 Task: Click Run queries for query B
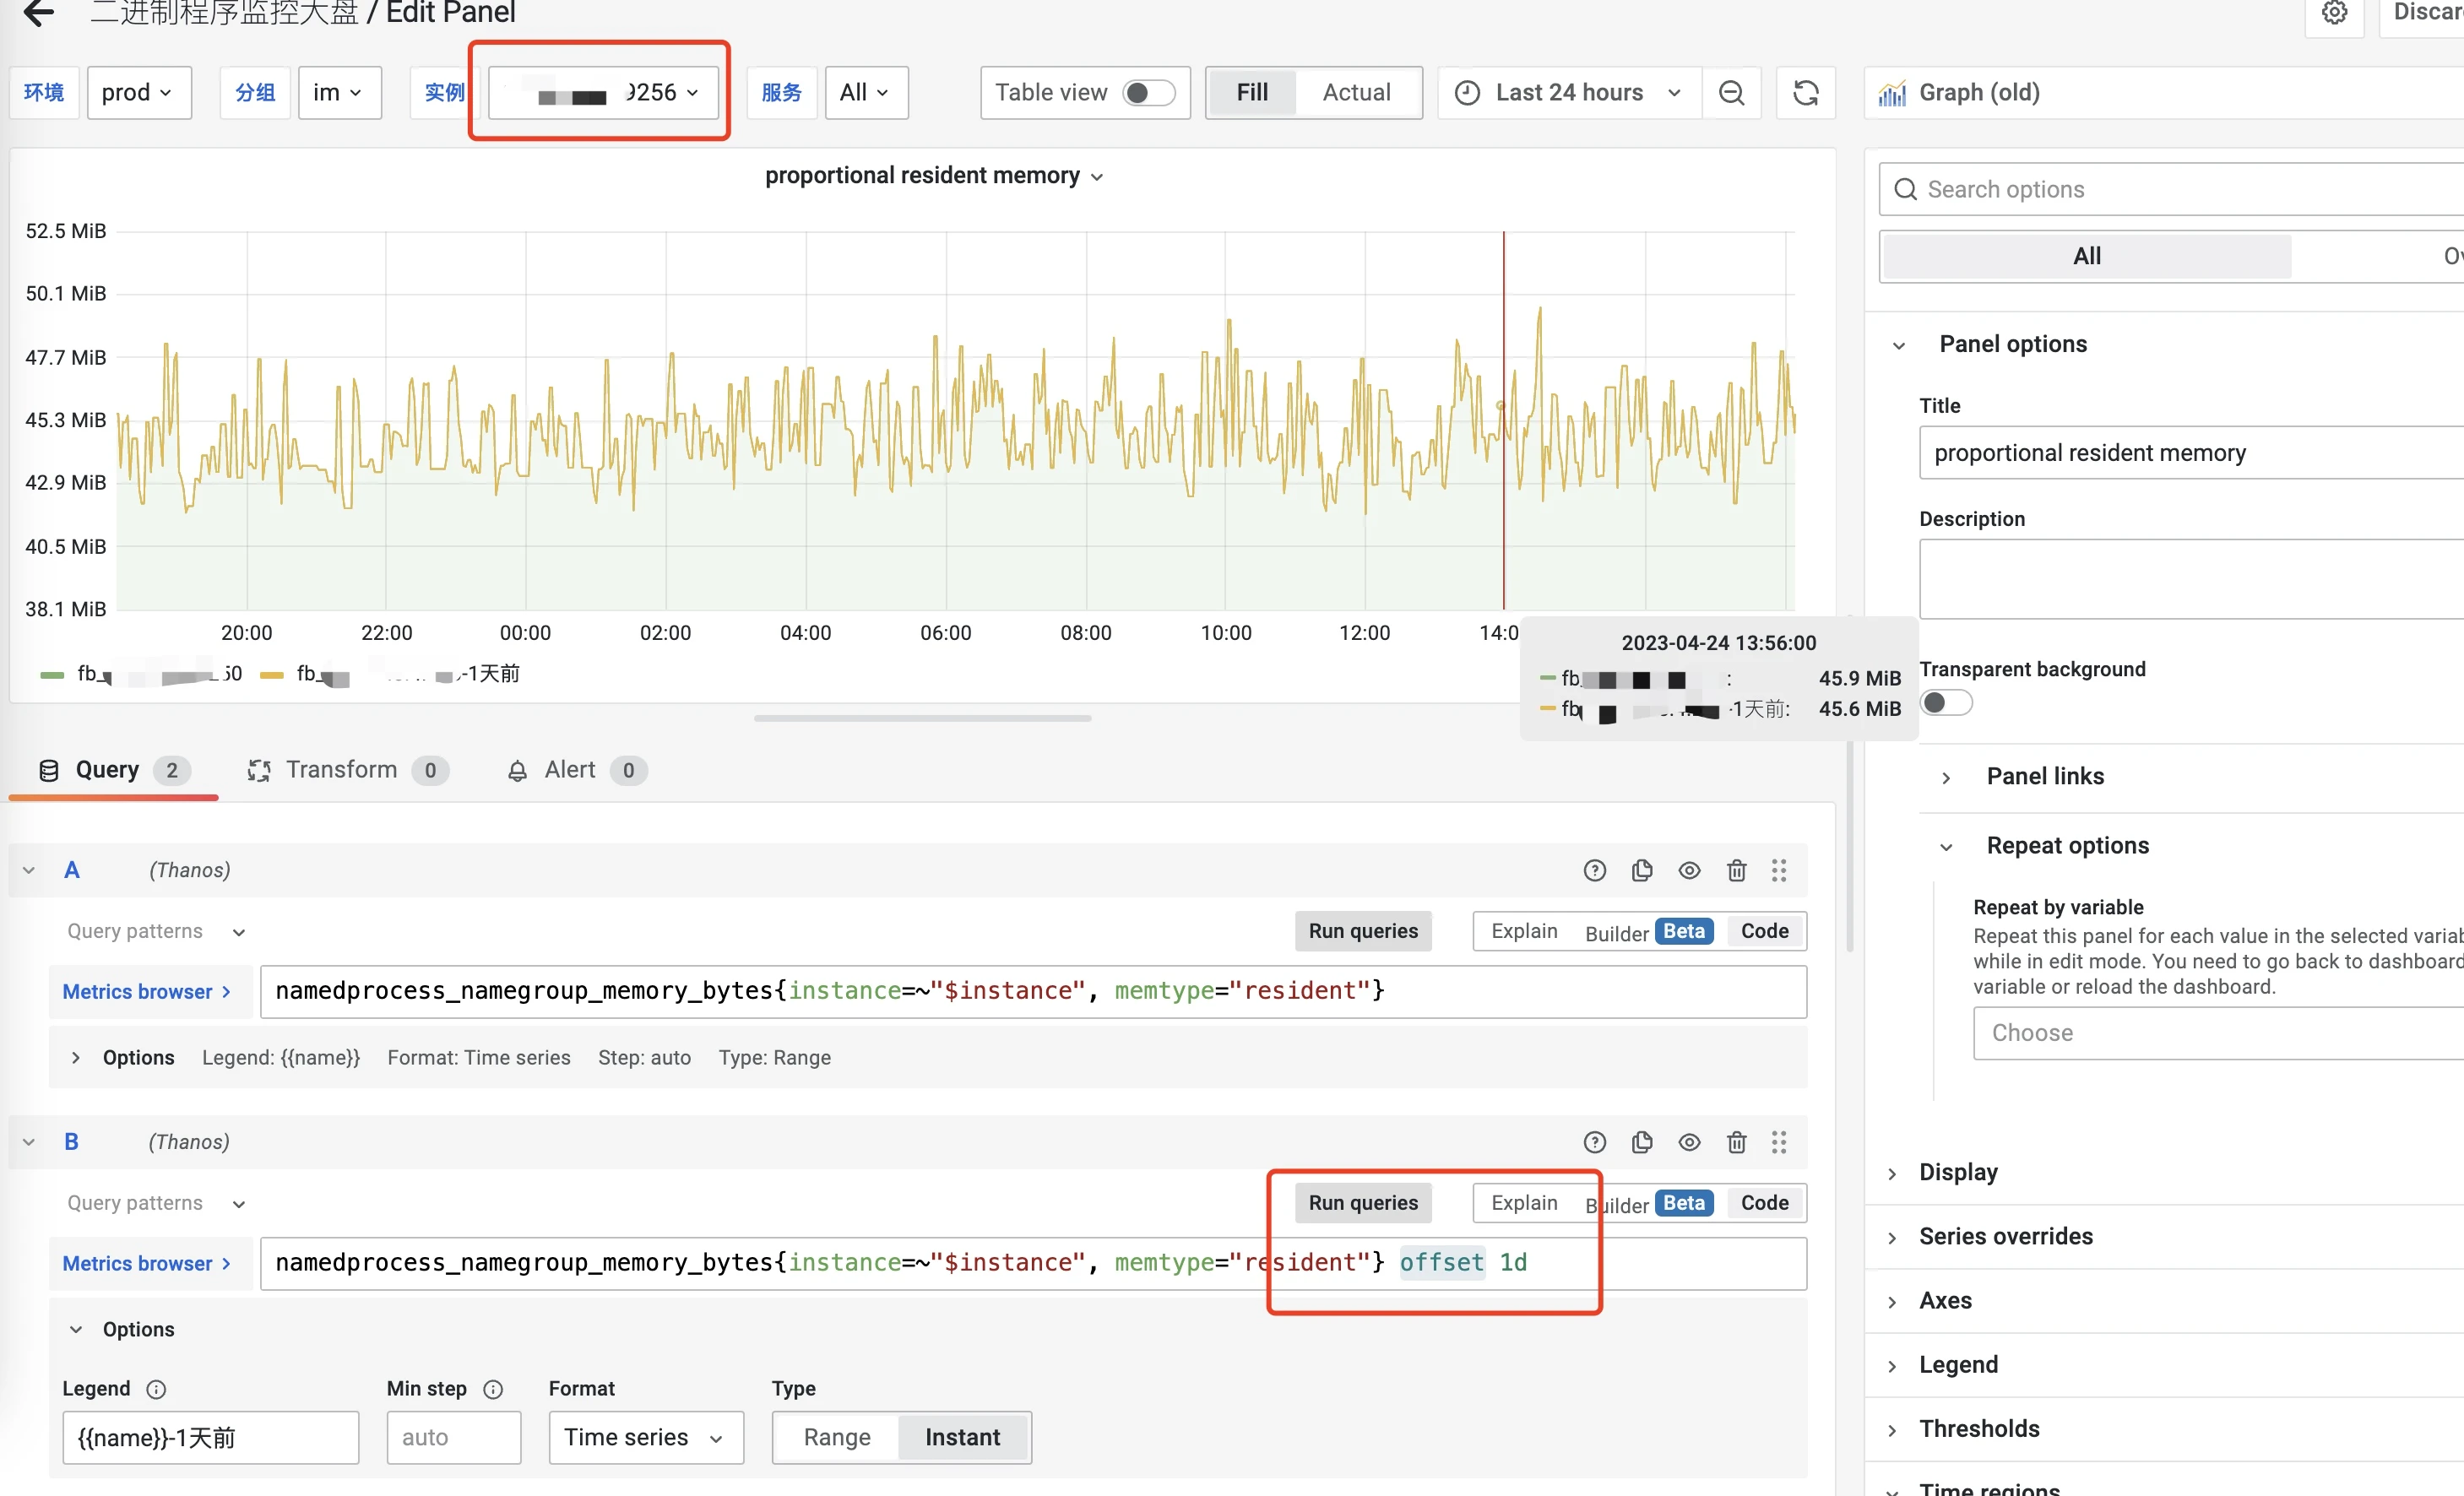coord(1363,1203)
